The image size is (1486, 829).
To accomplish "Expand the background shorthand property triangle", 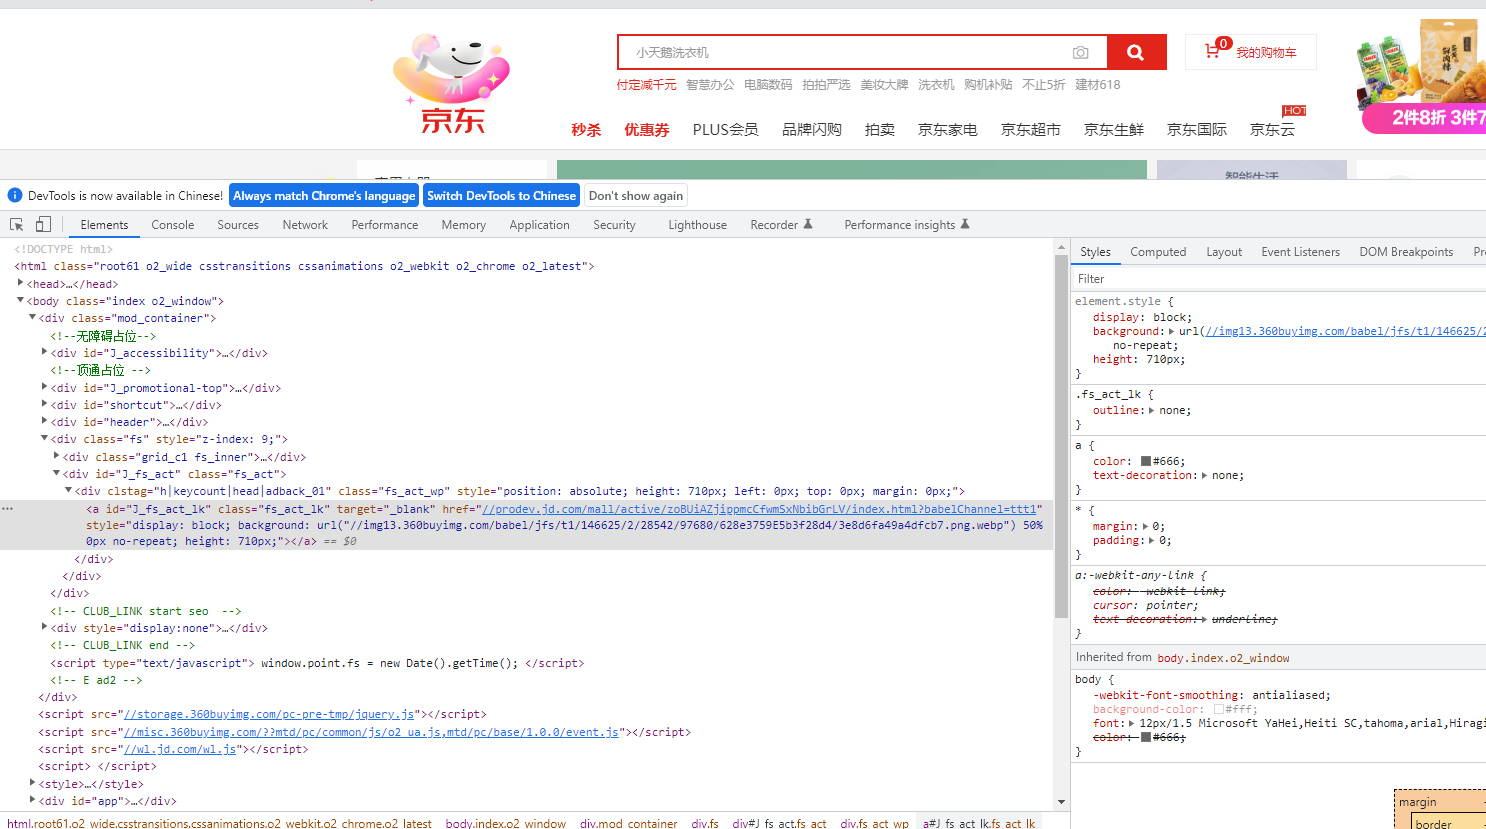I will point(1171,331).
